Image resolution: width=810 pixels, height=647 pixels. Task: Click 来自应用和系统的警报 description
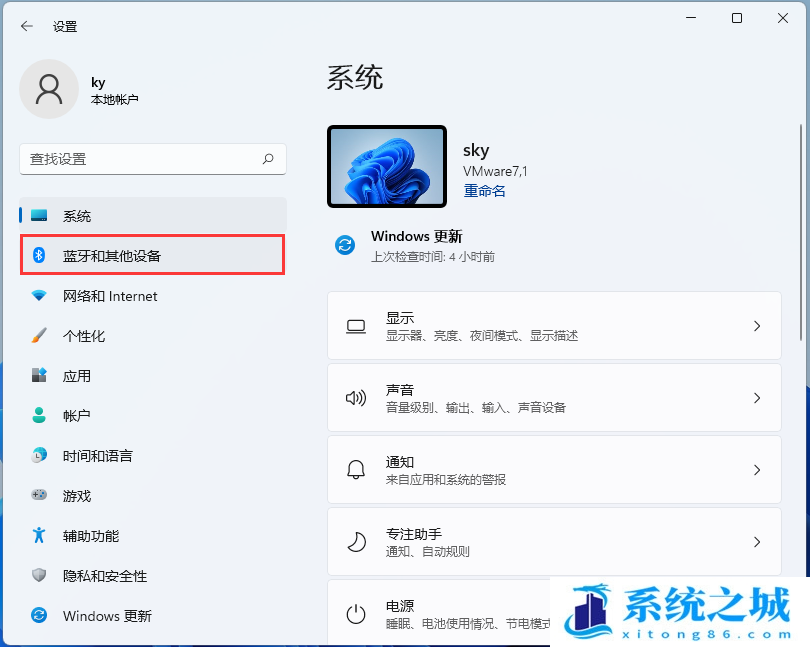(446, 480)
